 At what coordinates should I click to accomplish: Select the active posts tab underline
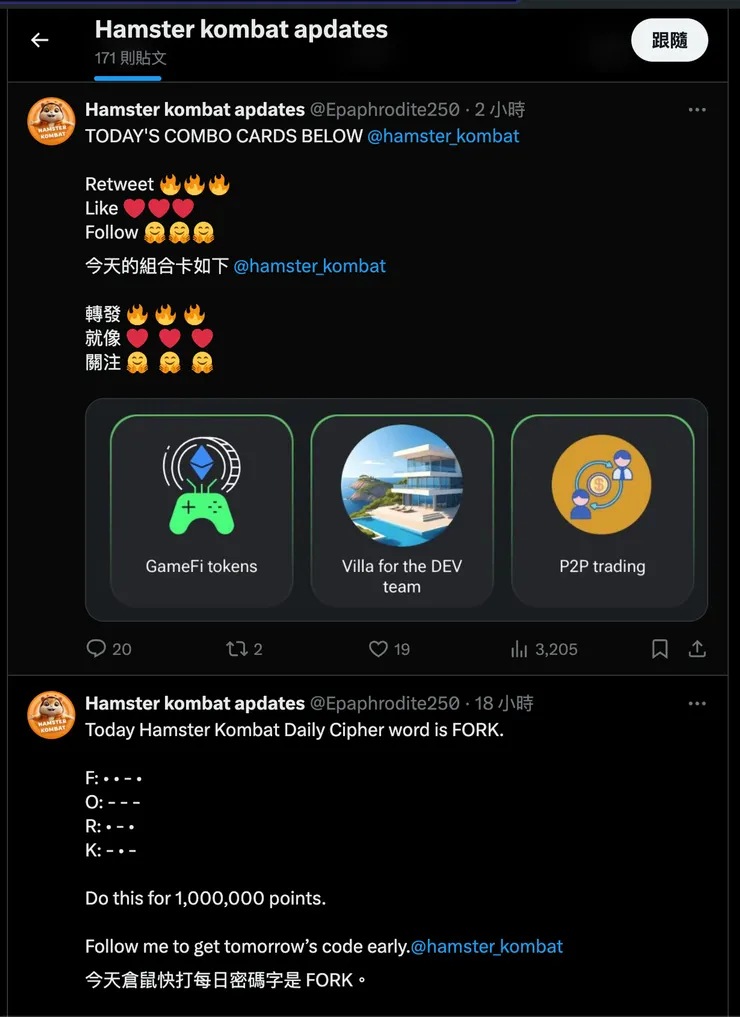click(128, 76)
